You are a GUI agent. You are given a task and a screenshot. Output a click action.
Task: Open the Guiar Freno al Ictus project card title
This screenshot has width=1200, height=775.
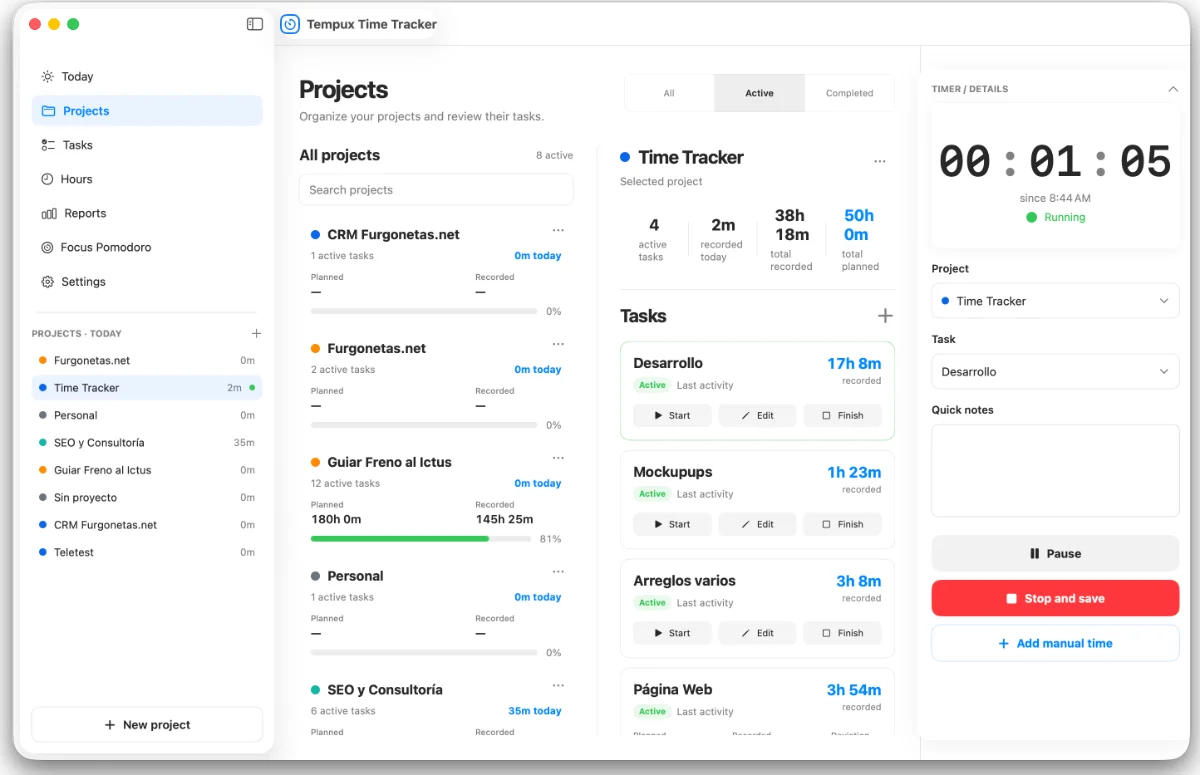389,463
